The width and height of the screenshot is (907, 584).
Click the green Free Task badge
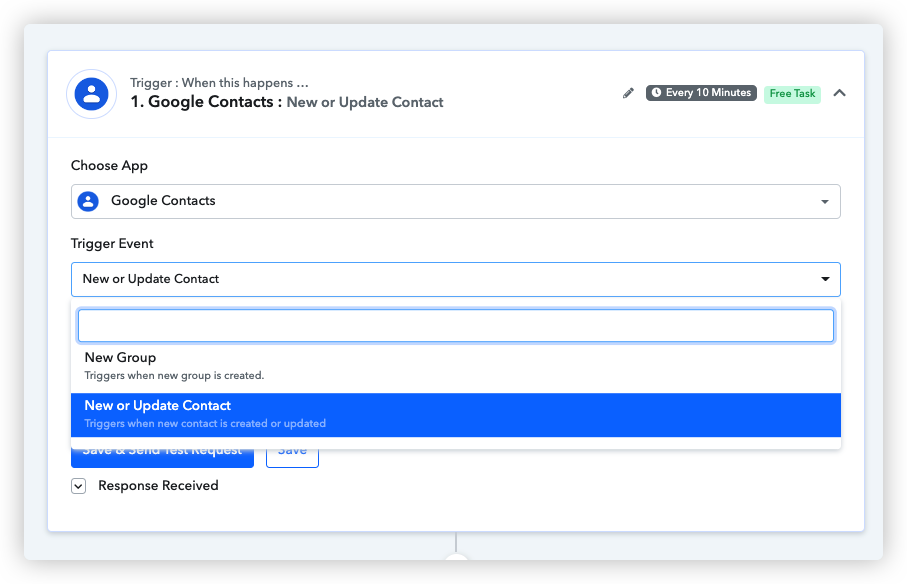[x=792, y=94]
